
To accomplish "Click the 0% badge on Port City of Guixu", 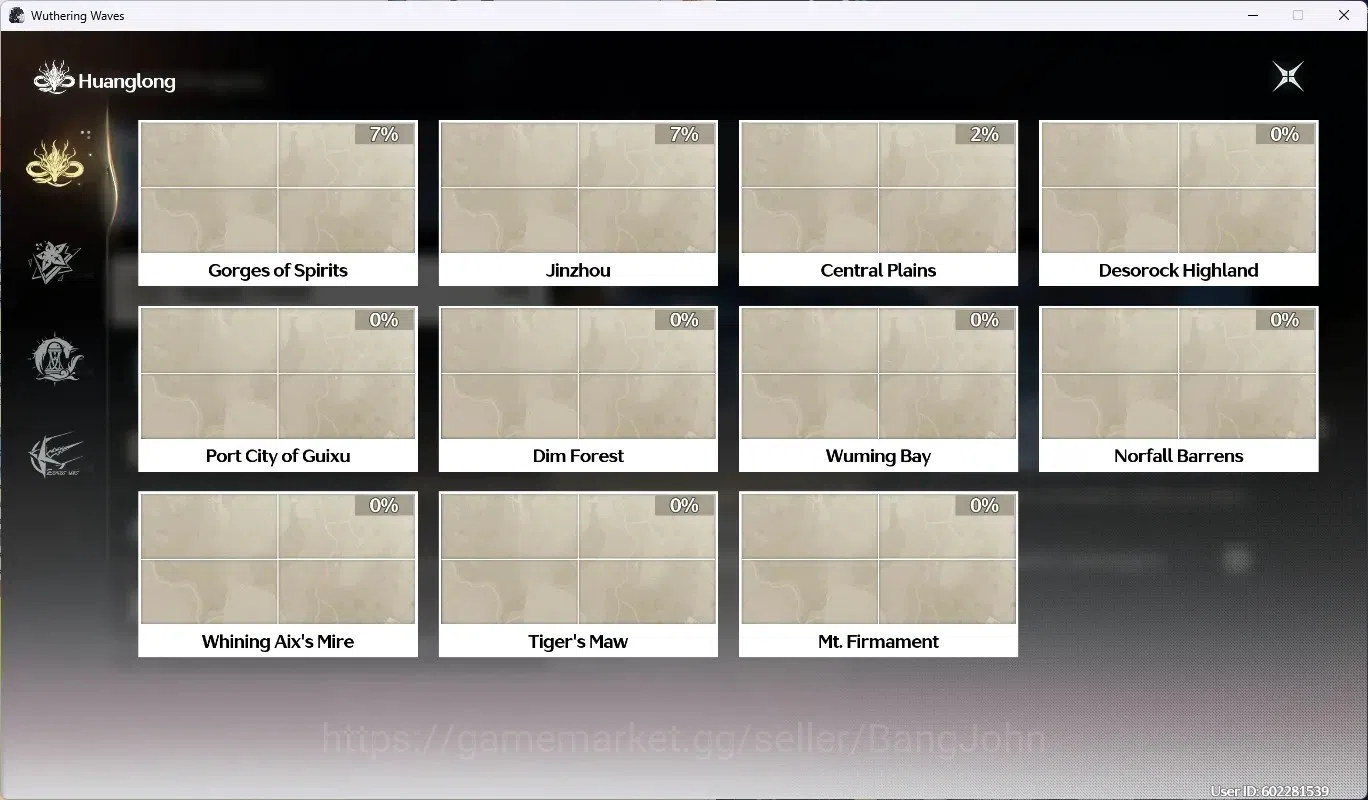I will (x=384, y=320).
